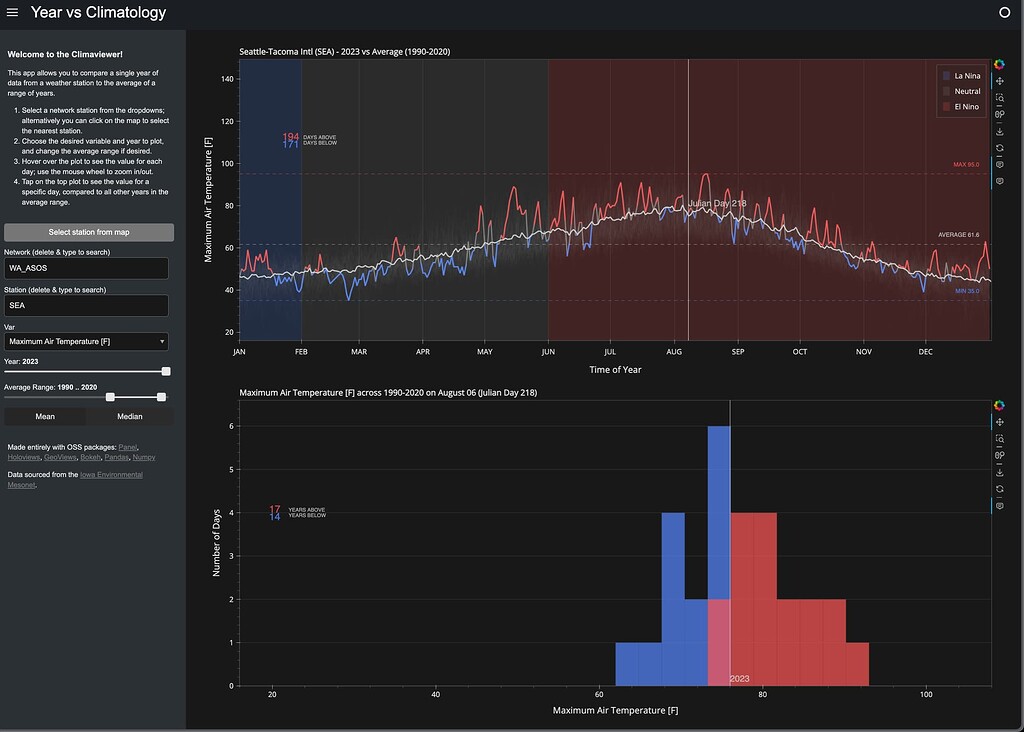The height and width of the screenshot is (732, 1024).
Task: Open the hamburger sidebar menu
Action: [x=12, y=13]
